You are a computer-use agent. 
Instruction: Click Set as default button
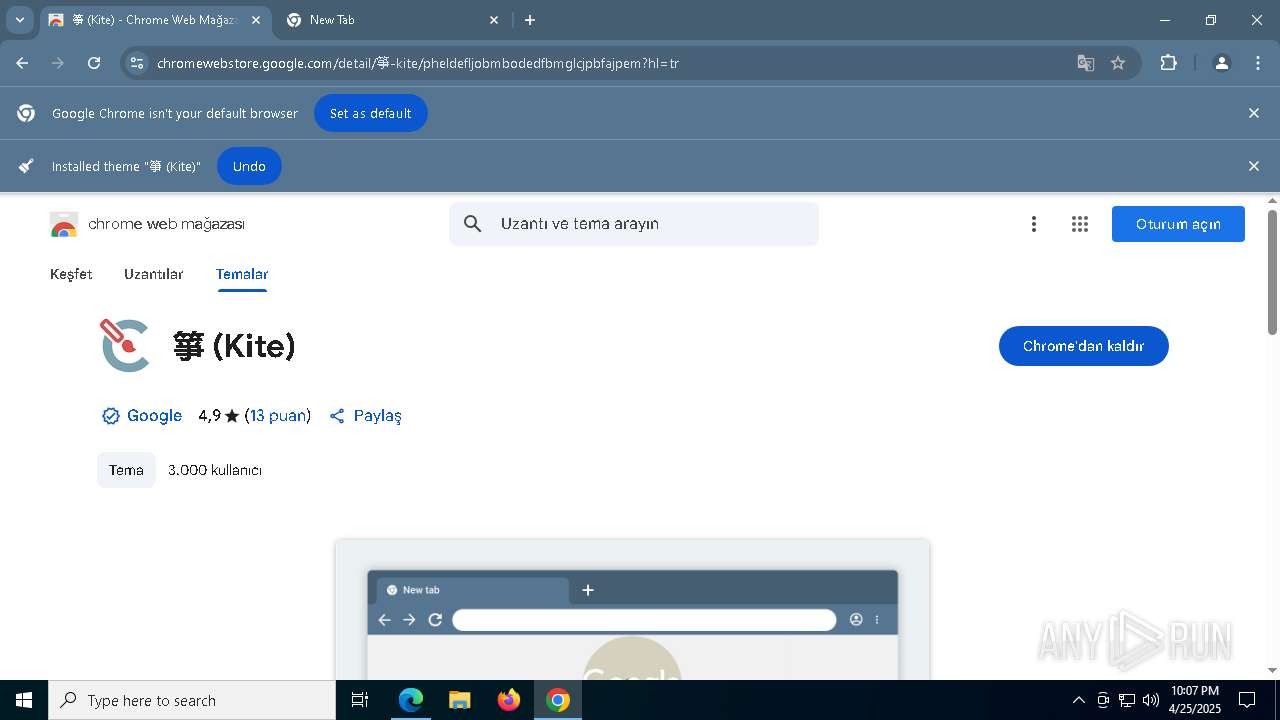tap(370, 113)
